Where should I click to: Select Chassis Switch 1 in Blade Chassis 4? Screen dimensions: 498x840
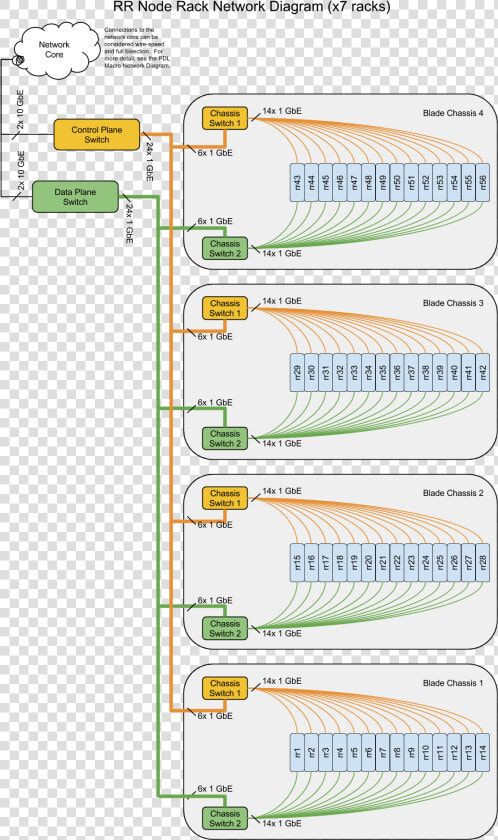click(225, 118)
